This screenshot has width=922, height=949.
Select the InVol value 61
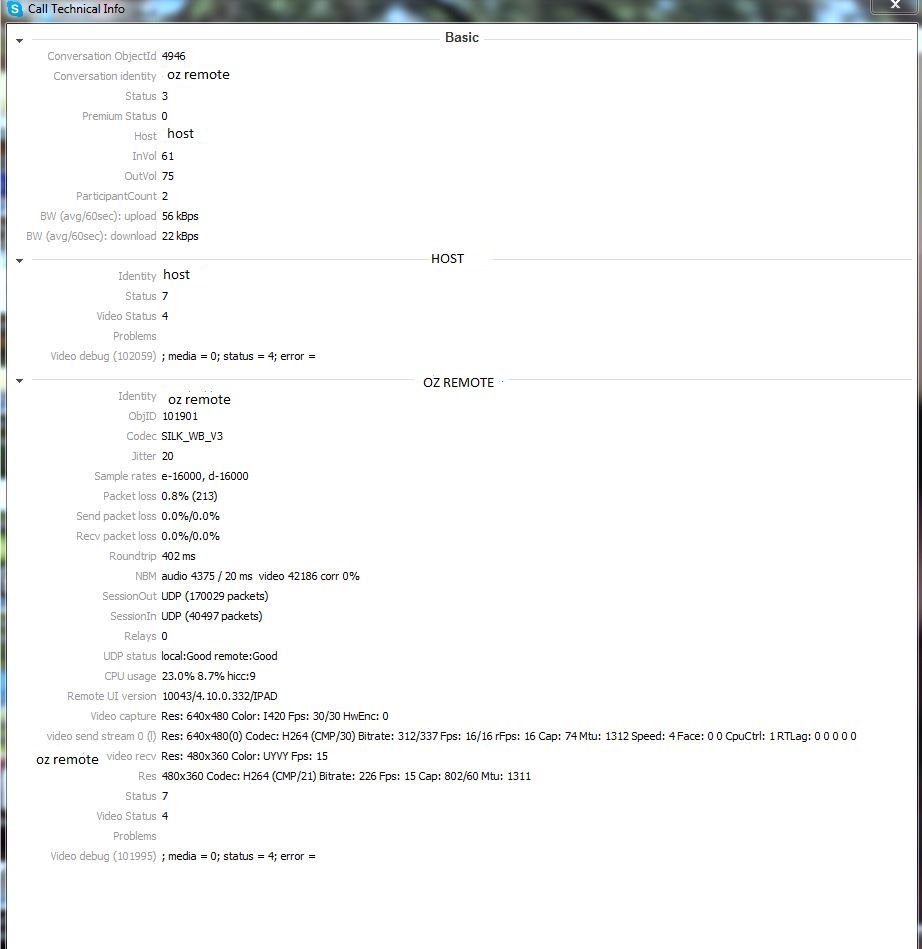pos(168,156)
